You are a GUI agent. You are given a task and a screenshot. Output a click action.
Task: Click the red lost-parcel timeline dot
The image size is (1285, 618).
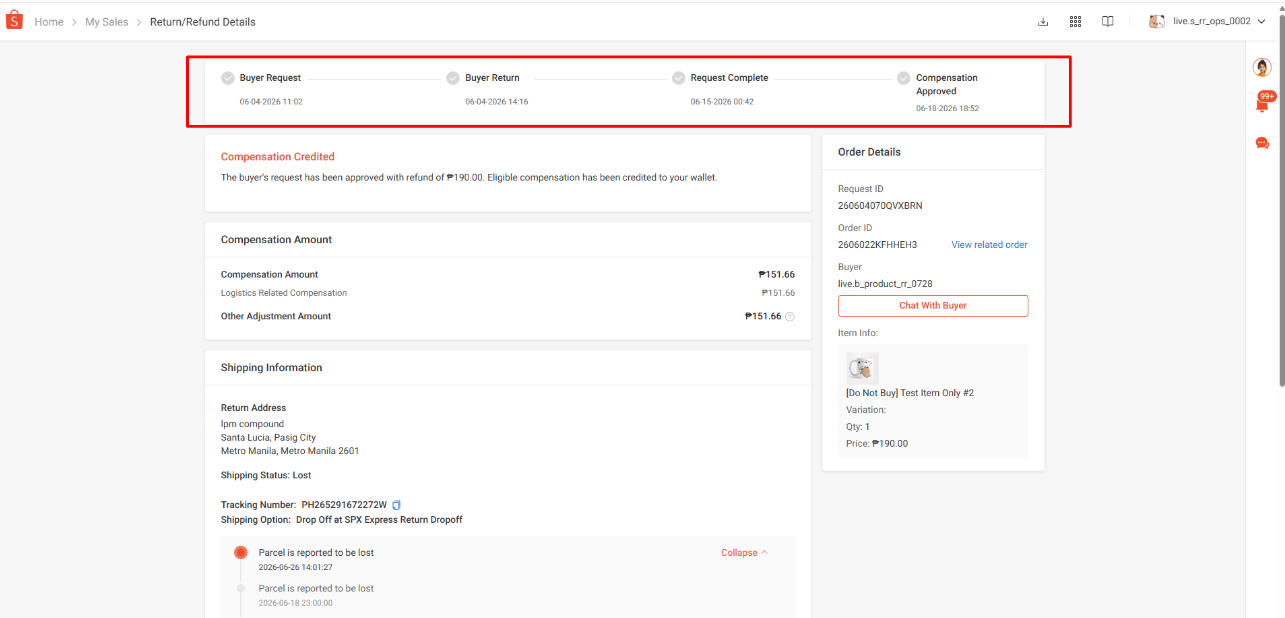[x=240, y=552]
